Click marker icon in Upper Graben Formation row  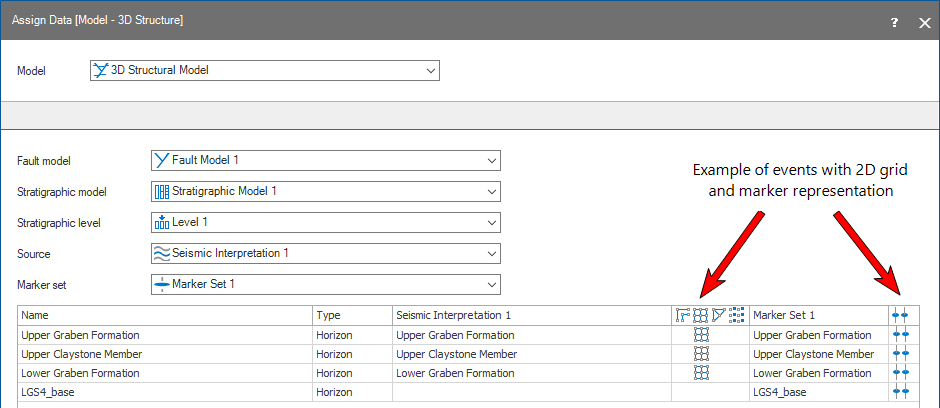900,335
